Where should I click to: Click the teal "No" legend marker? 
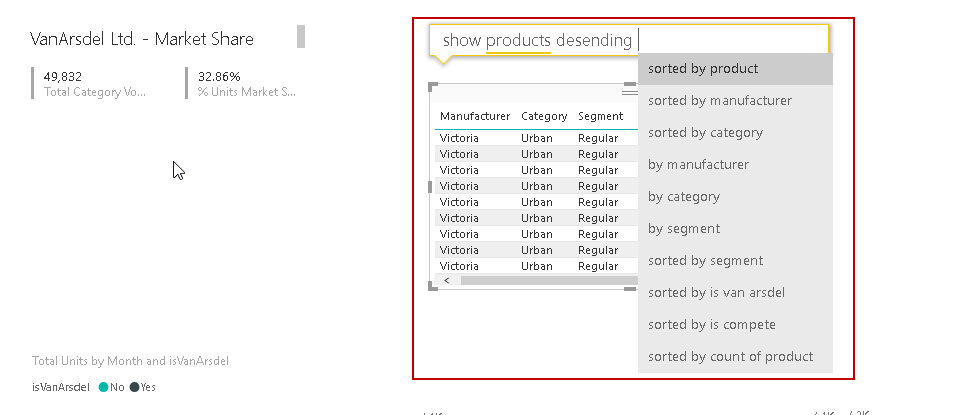pyautogui.click(x=103, y=387)
